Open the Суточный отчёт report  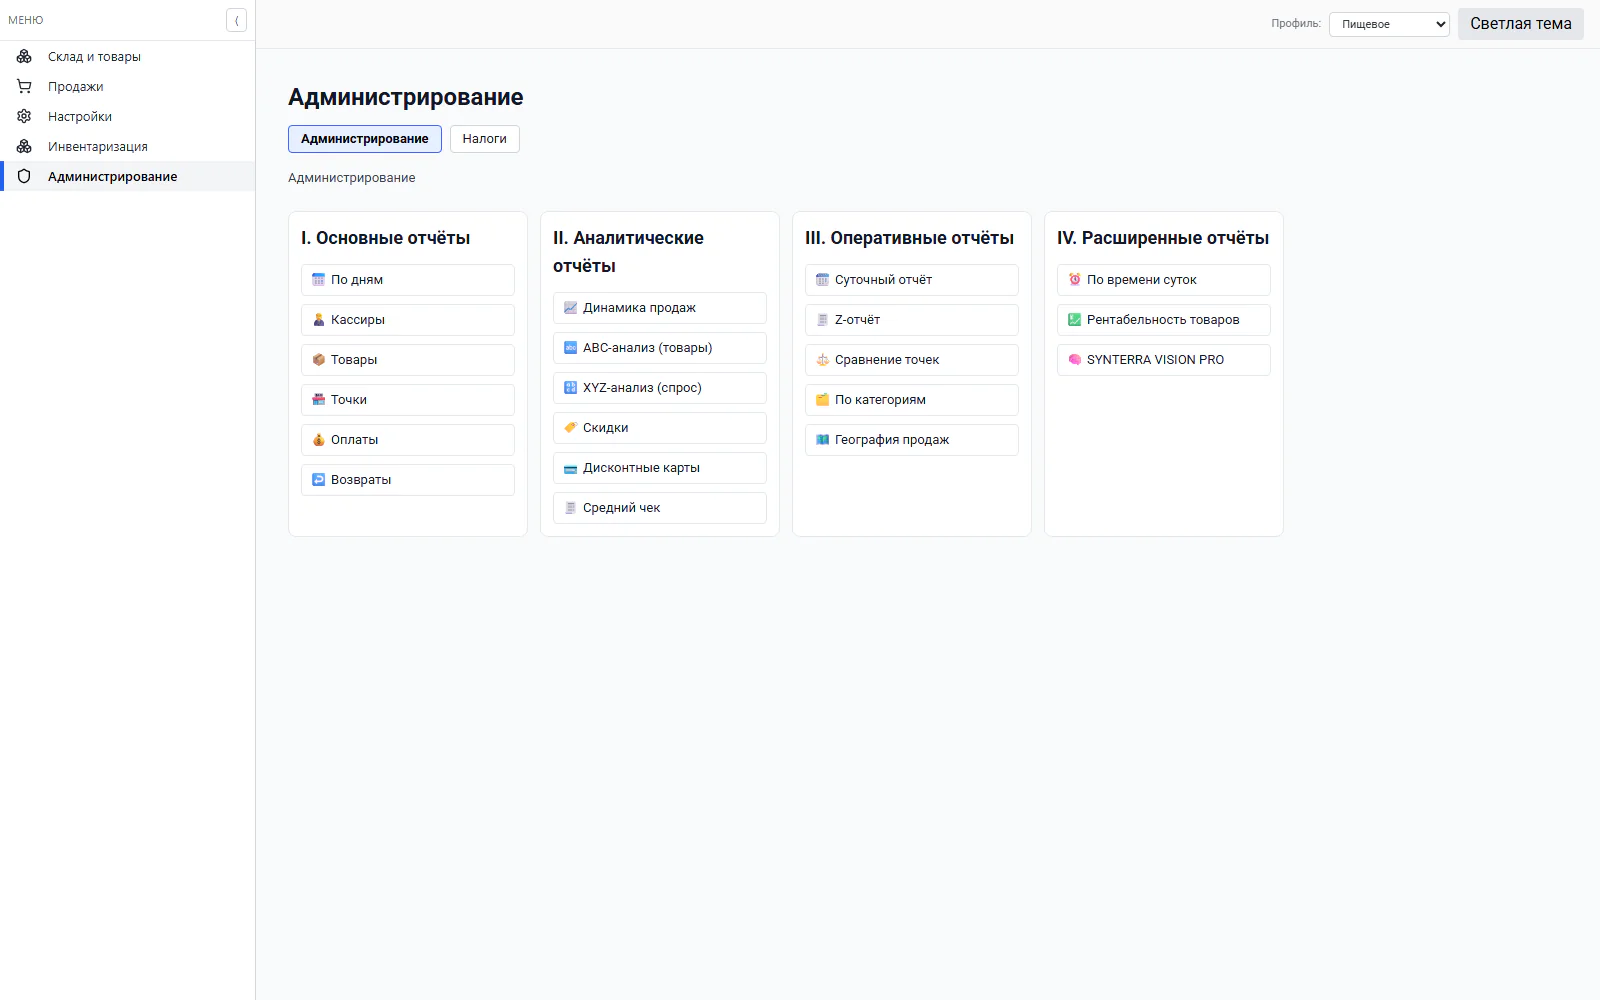pyautogui.click(x=912, y=280)
